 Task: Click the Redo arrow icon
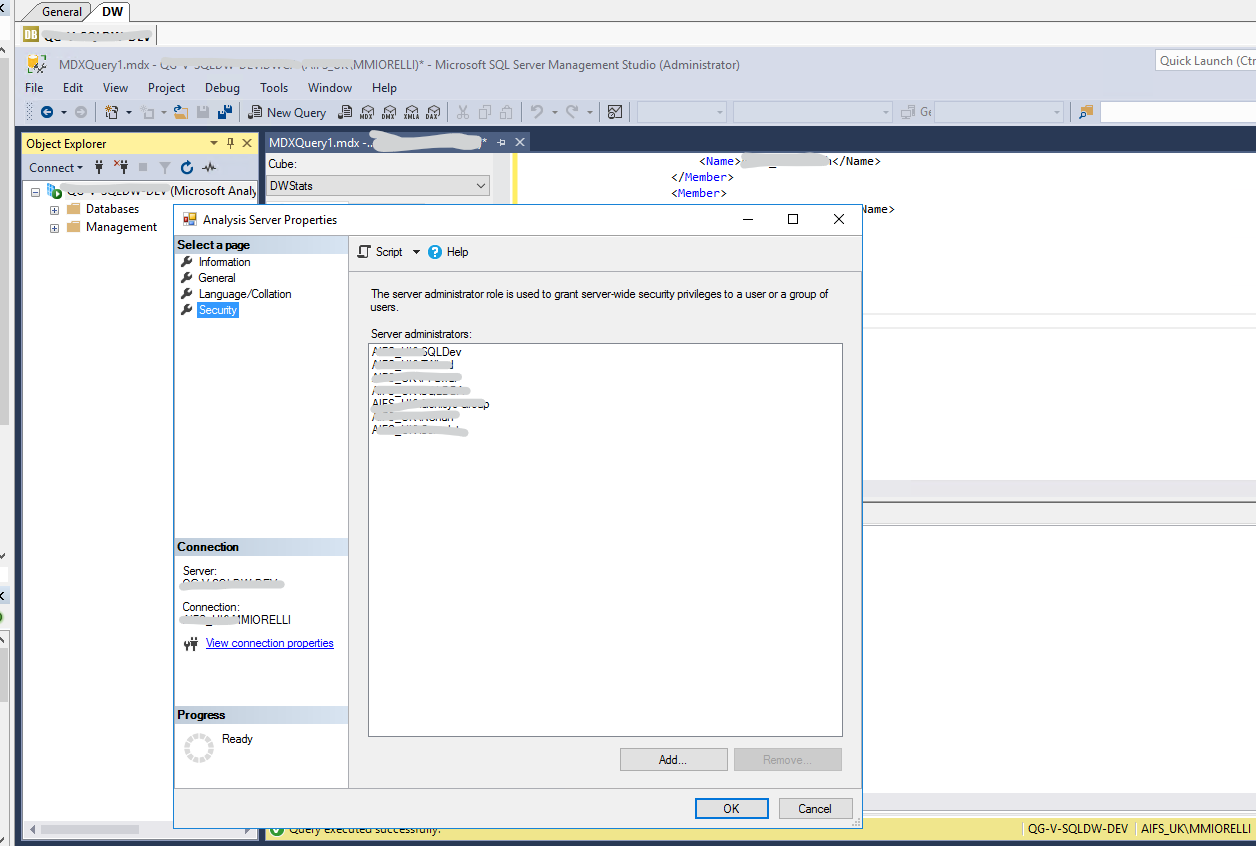point(572,112)
